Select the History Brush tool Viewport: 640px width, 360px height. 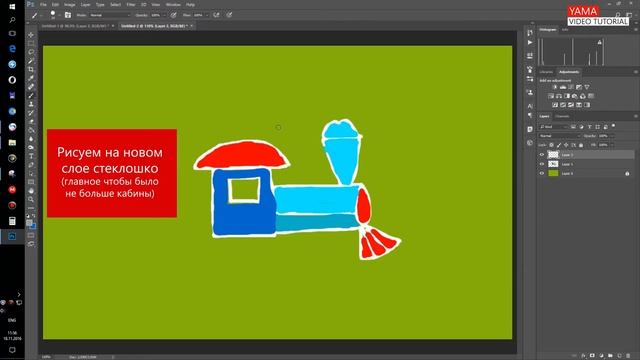click(31, 113)
